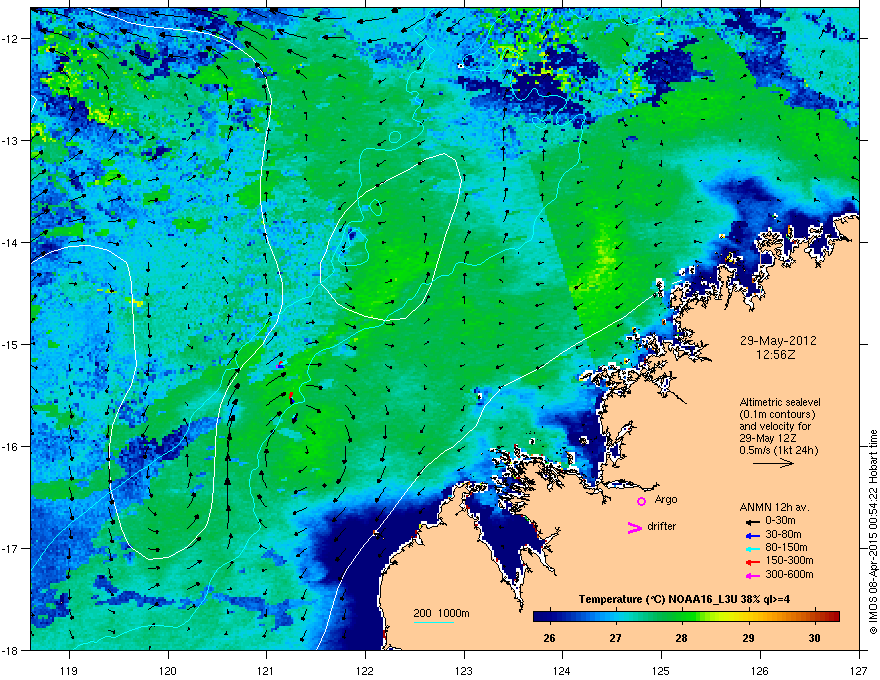The height and width of the screenshot is (680, 880).
Task: Click the 'Altimetric sealevel' caption text
Action: coord(780,402)
